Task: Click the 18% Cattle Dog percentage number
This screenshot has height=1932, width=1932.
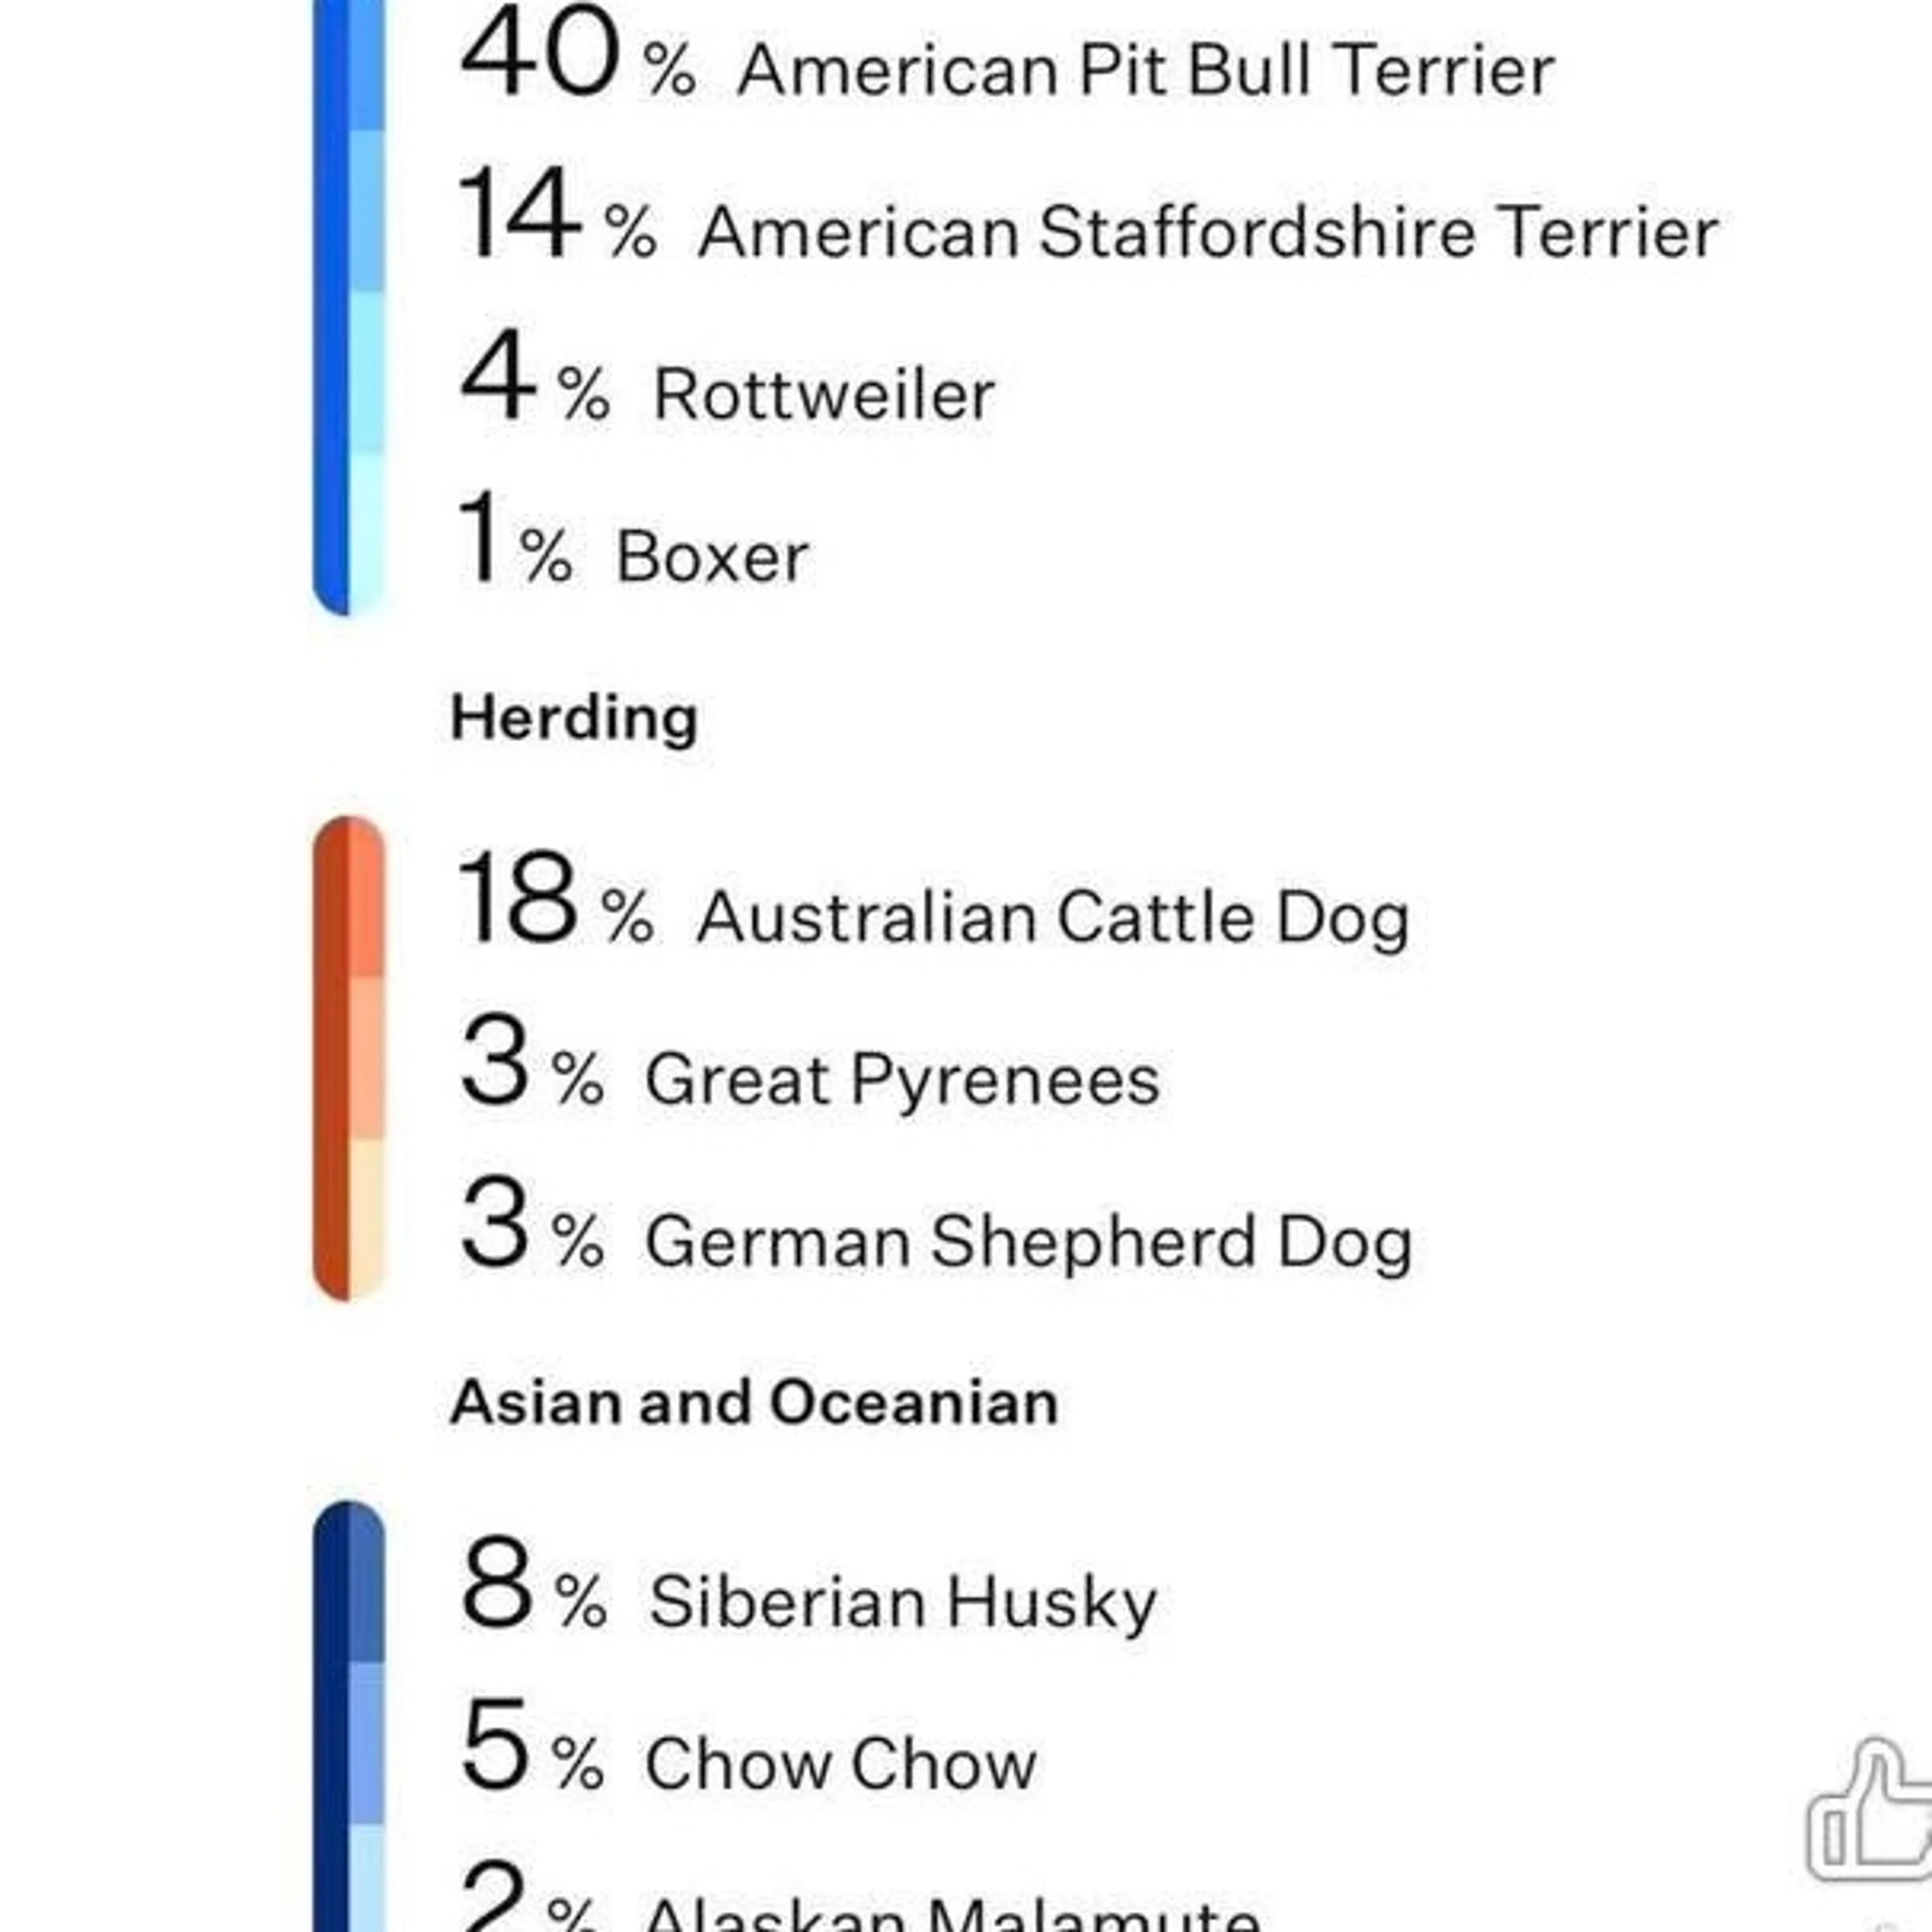Action: coord(518,898)
